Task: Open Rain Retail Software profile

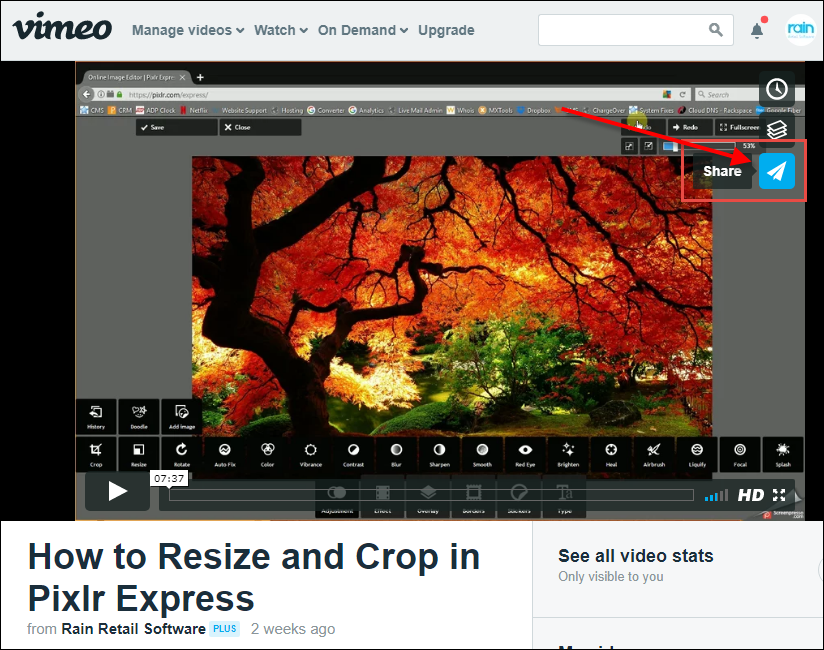Action: pos(133,629)
